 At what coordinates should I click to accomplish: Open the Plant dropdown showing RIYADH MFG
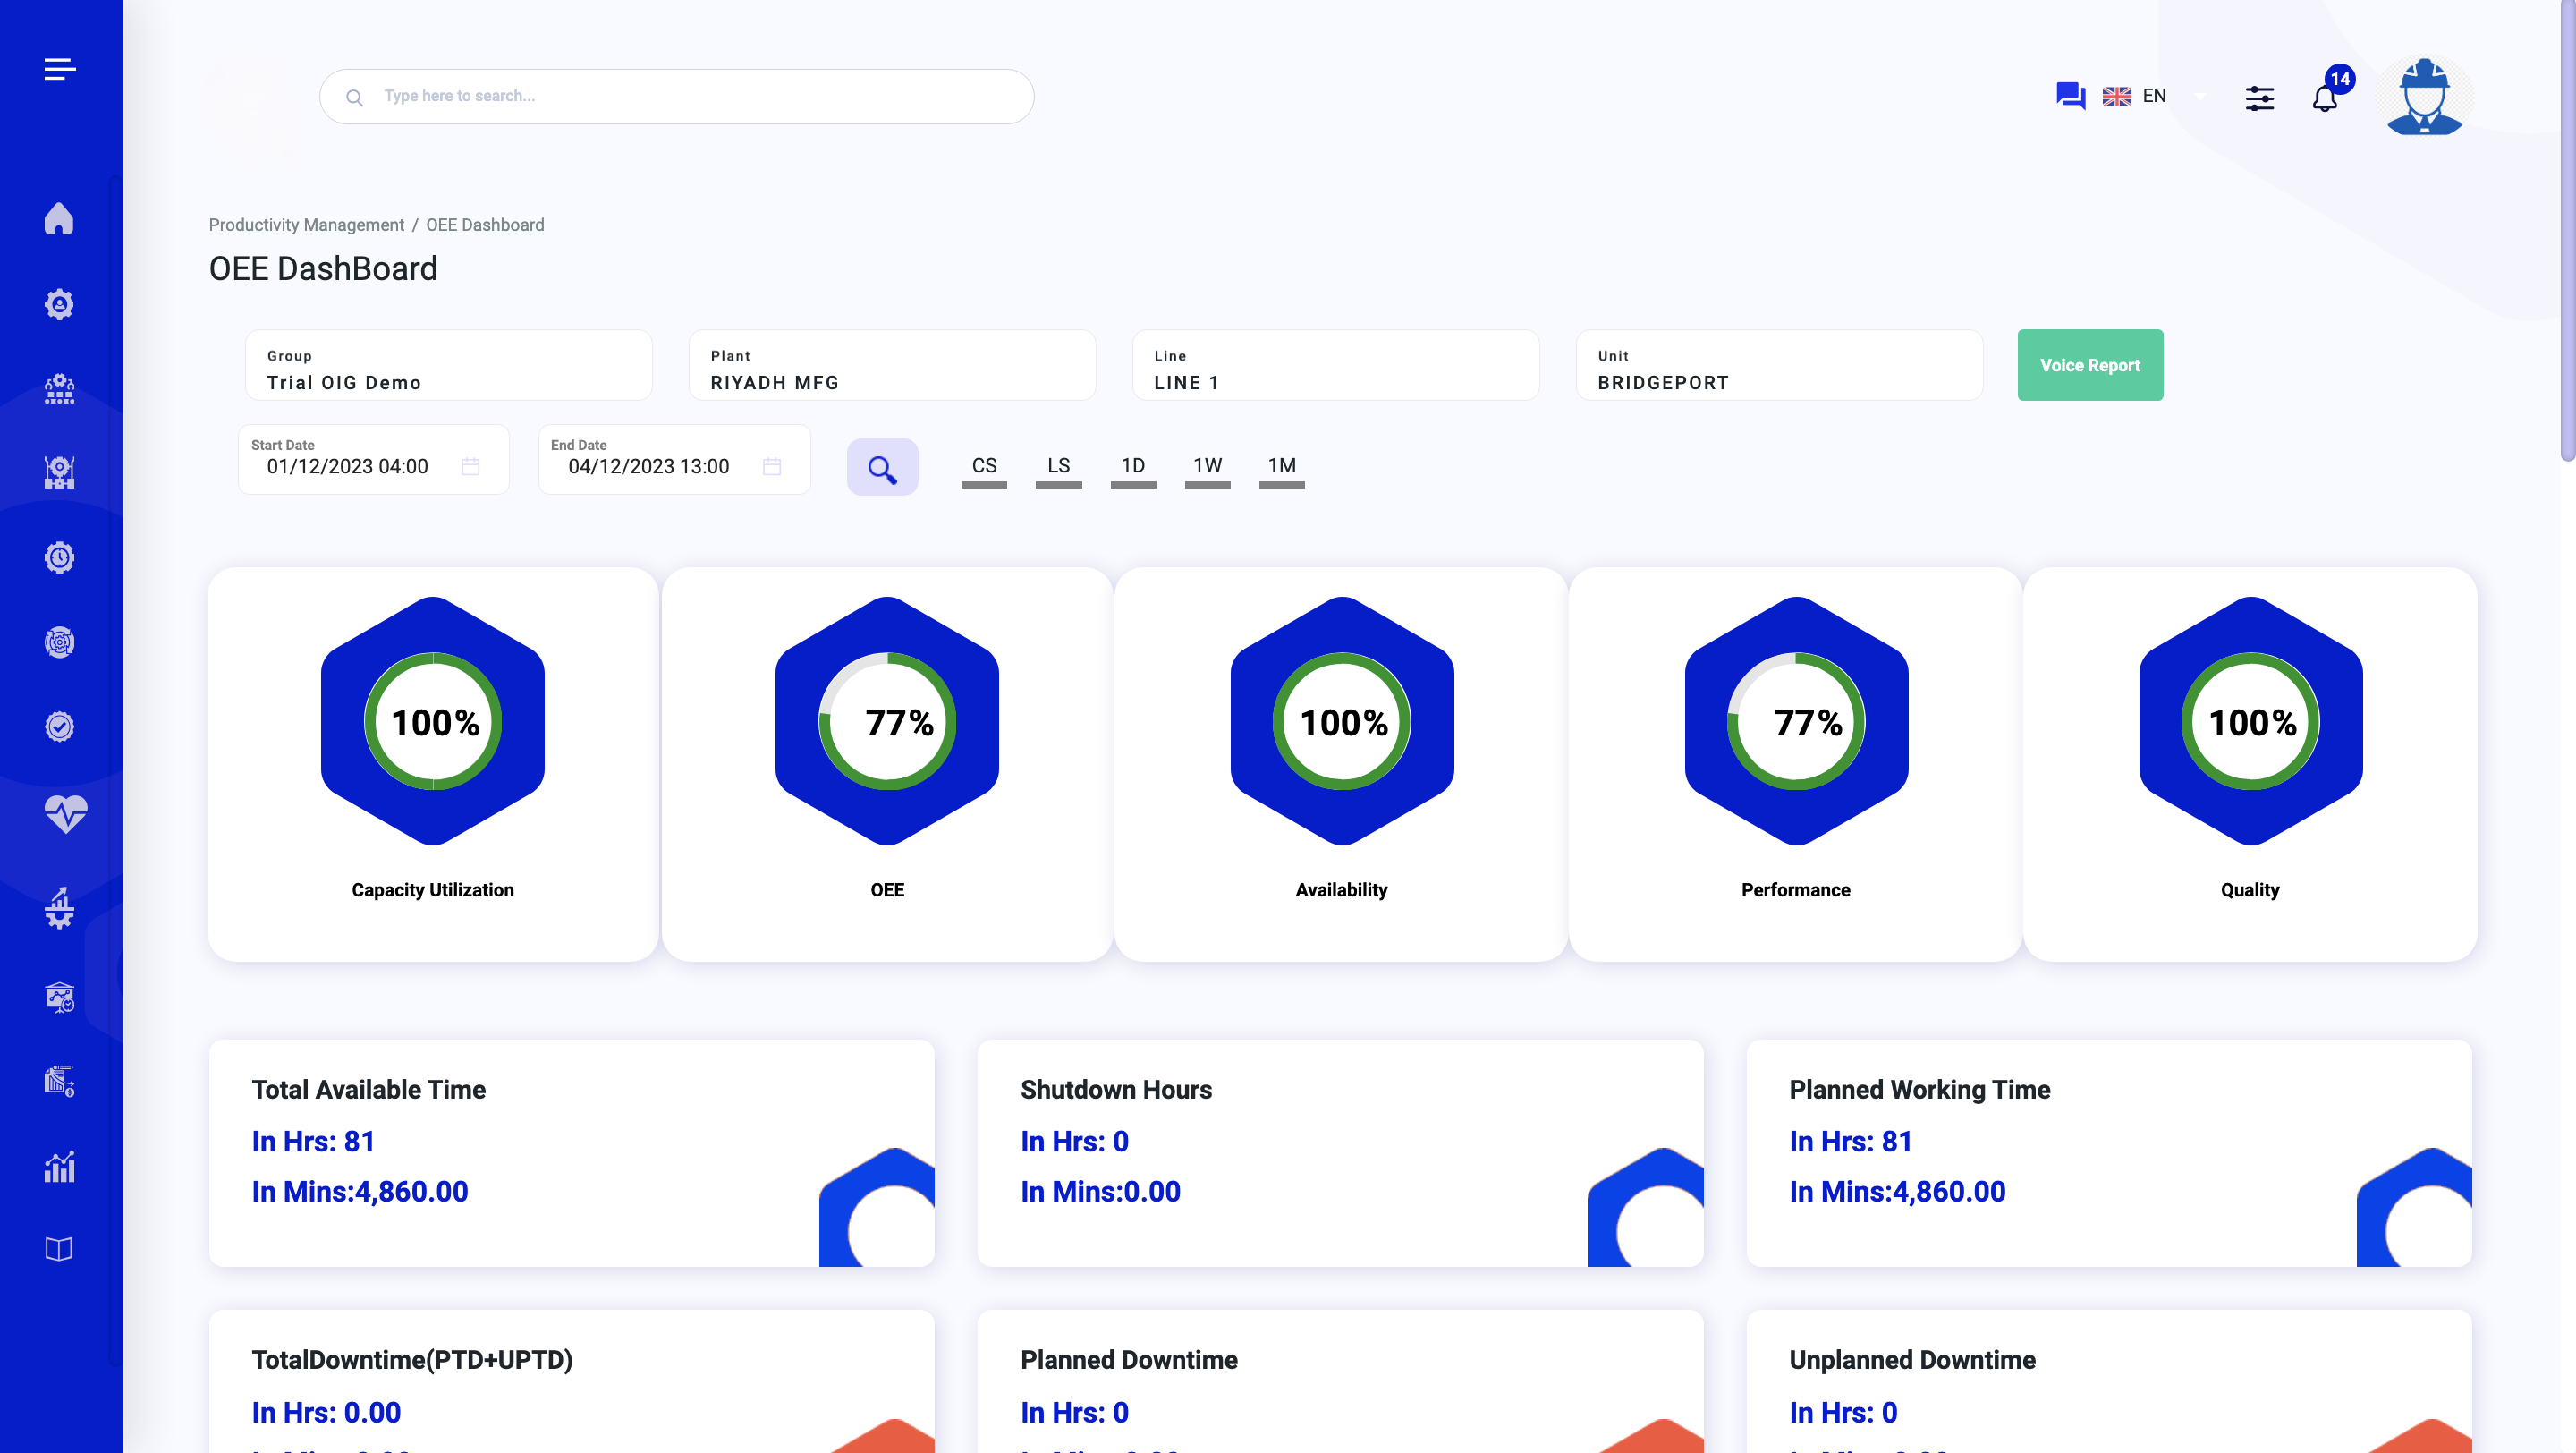pos(892,365)
